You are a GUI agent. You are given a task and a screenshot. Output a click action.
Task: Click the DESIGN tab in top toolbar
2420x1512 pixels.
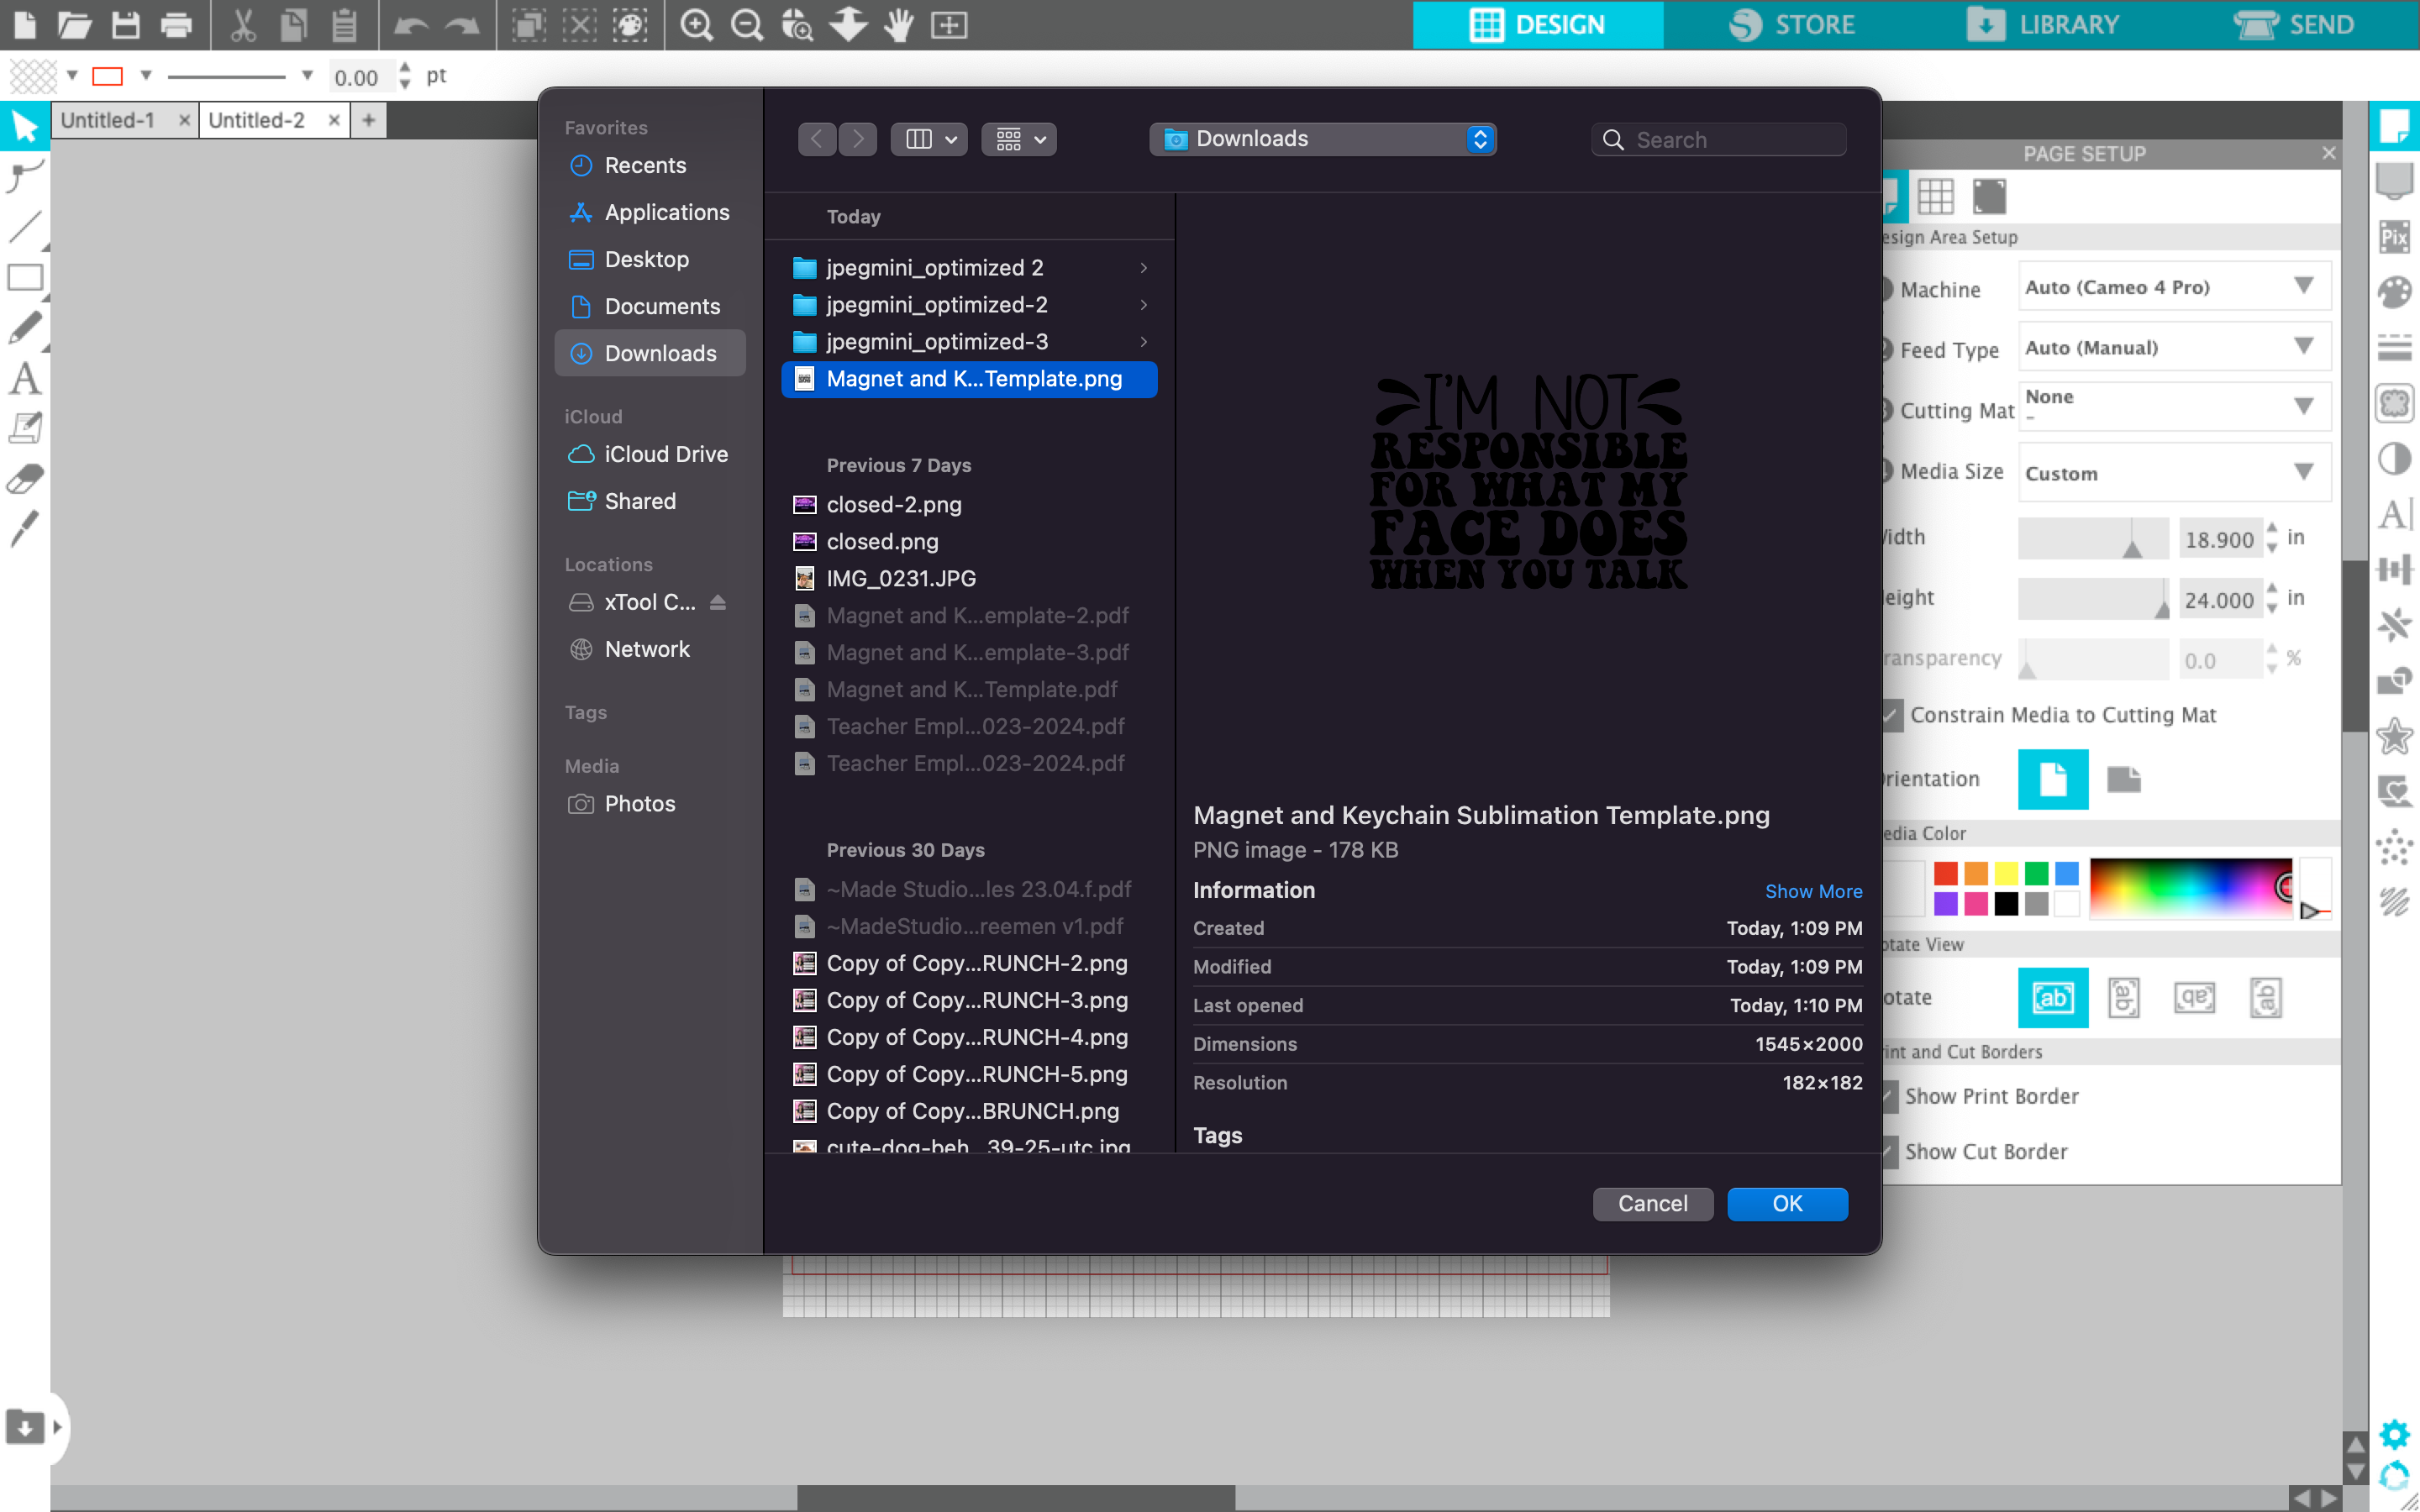(x=1540, y=23)
